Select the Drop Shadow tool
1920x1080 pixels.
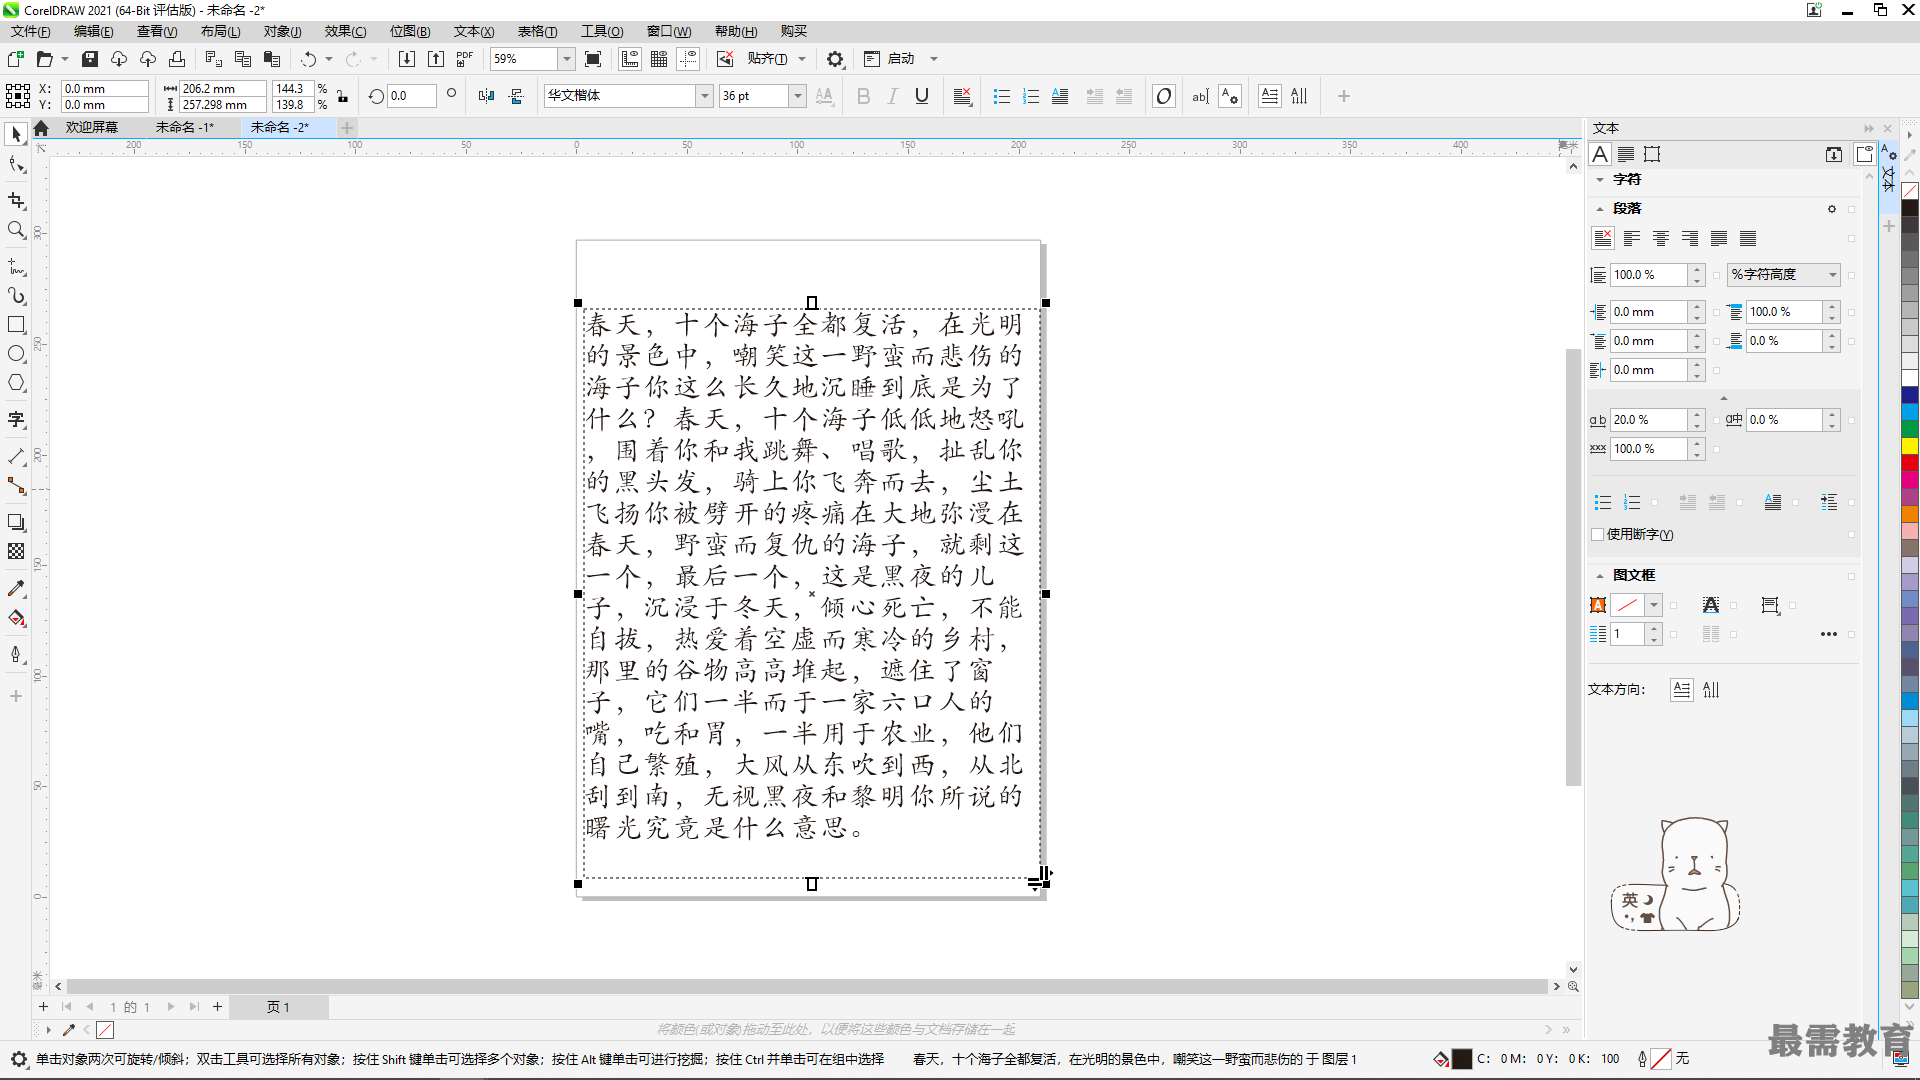16,522
